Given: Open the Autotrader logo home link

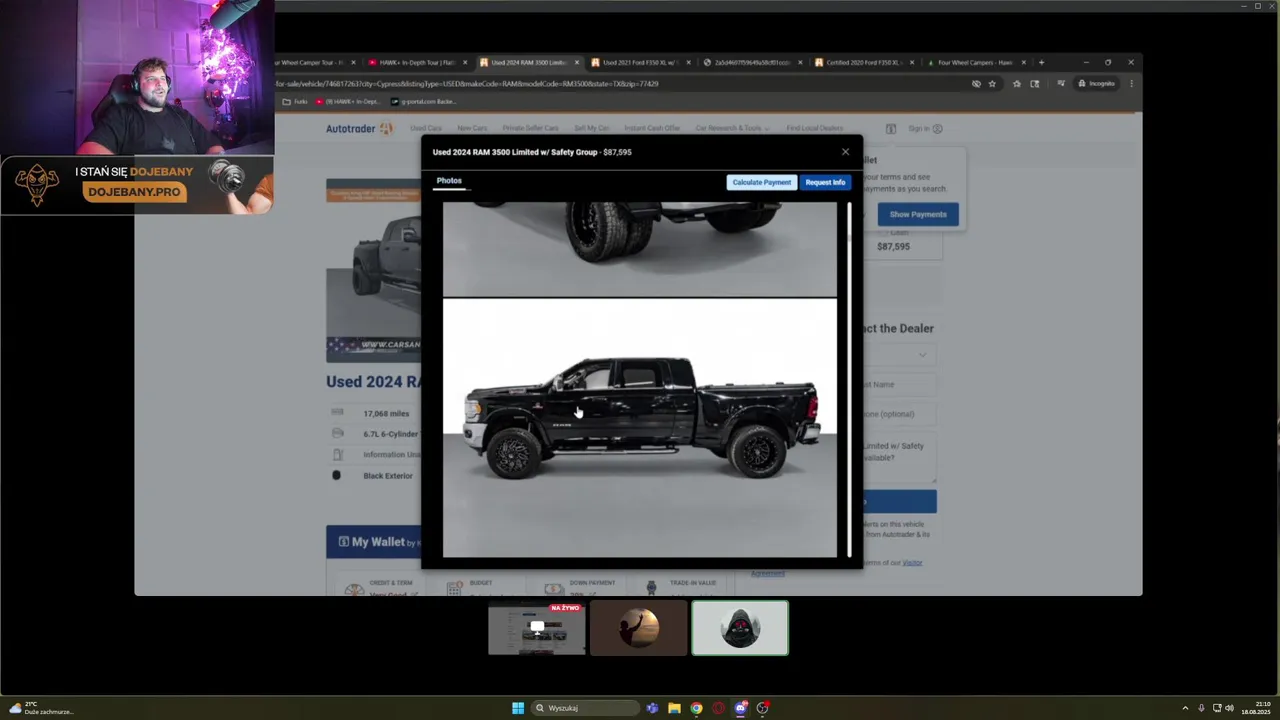Looking at the screenshot, I should 359,128.
